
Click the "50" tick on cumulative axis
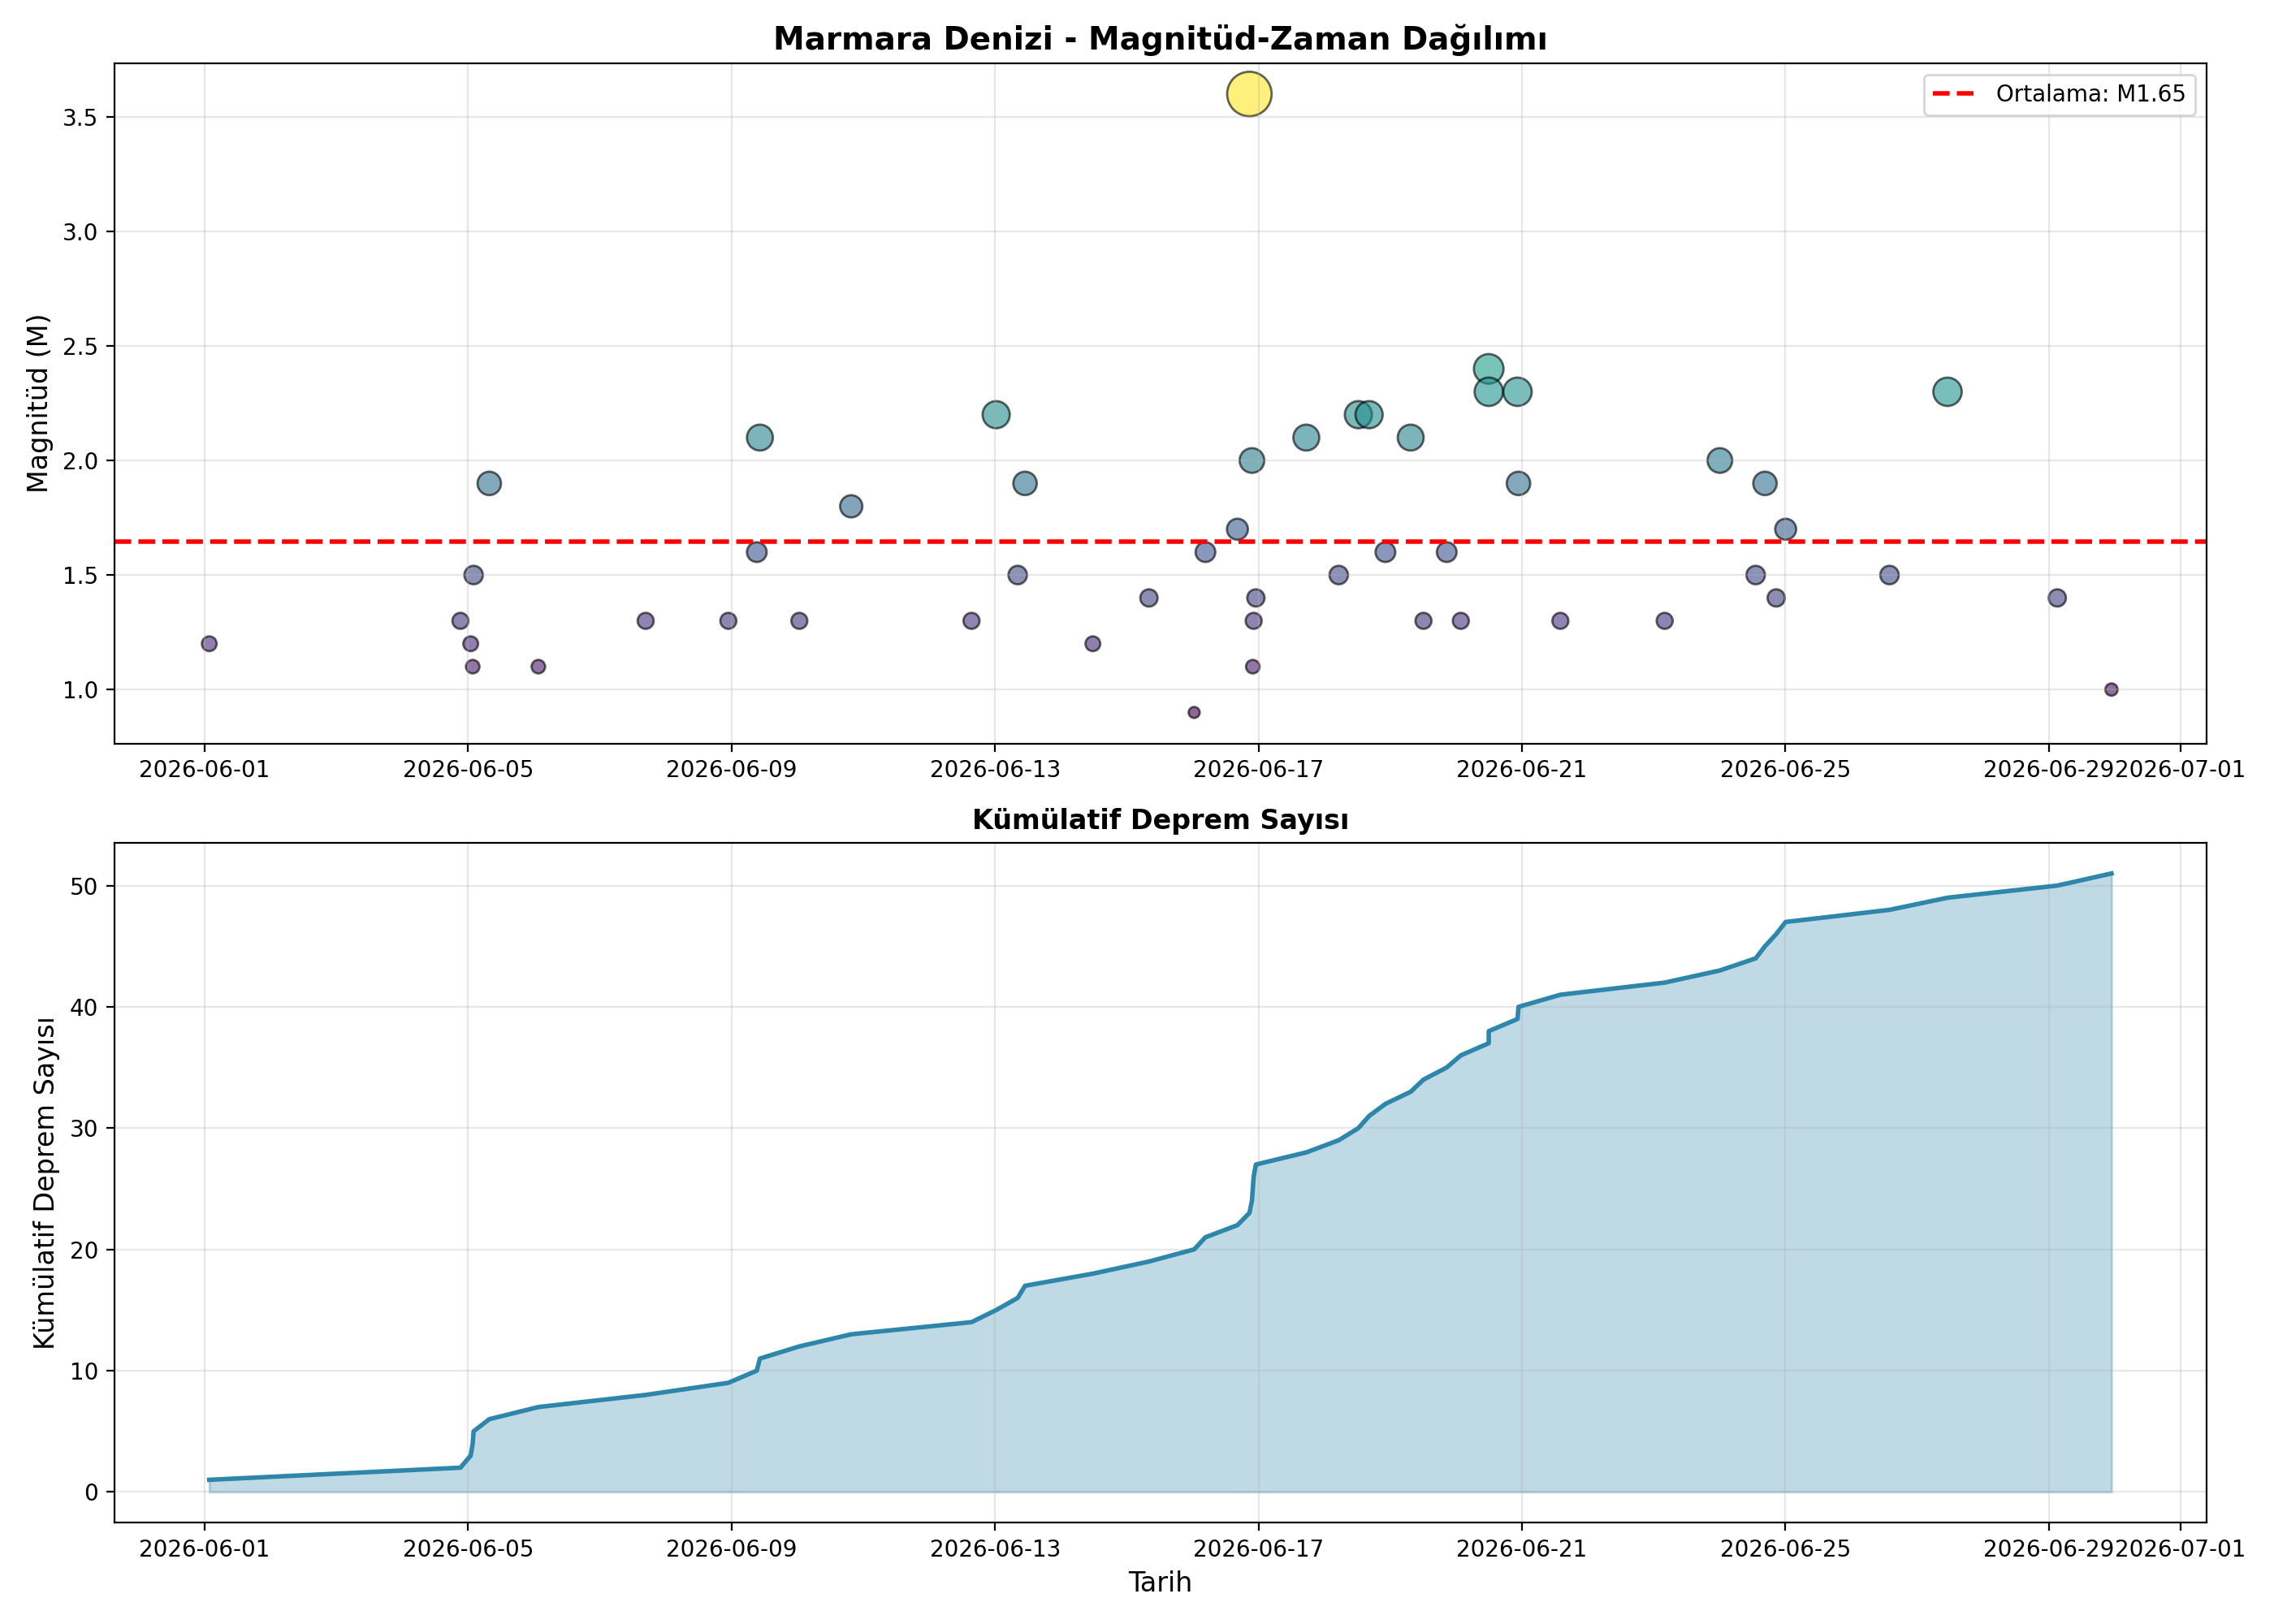pos(85,887)
